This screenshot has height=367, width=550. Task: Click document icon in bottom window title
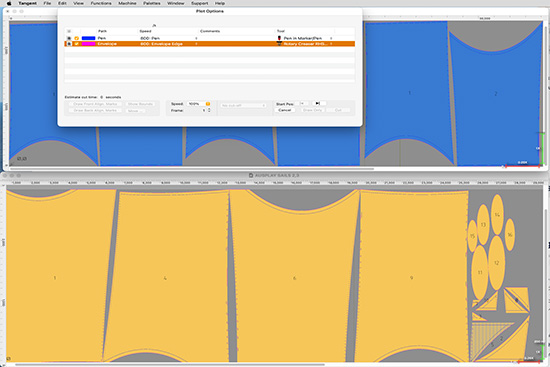click(251, 175)
